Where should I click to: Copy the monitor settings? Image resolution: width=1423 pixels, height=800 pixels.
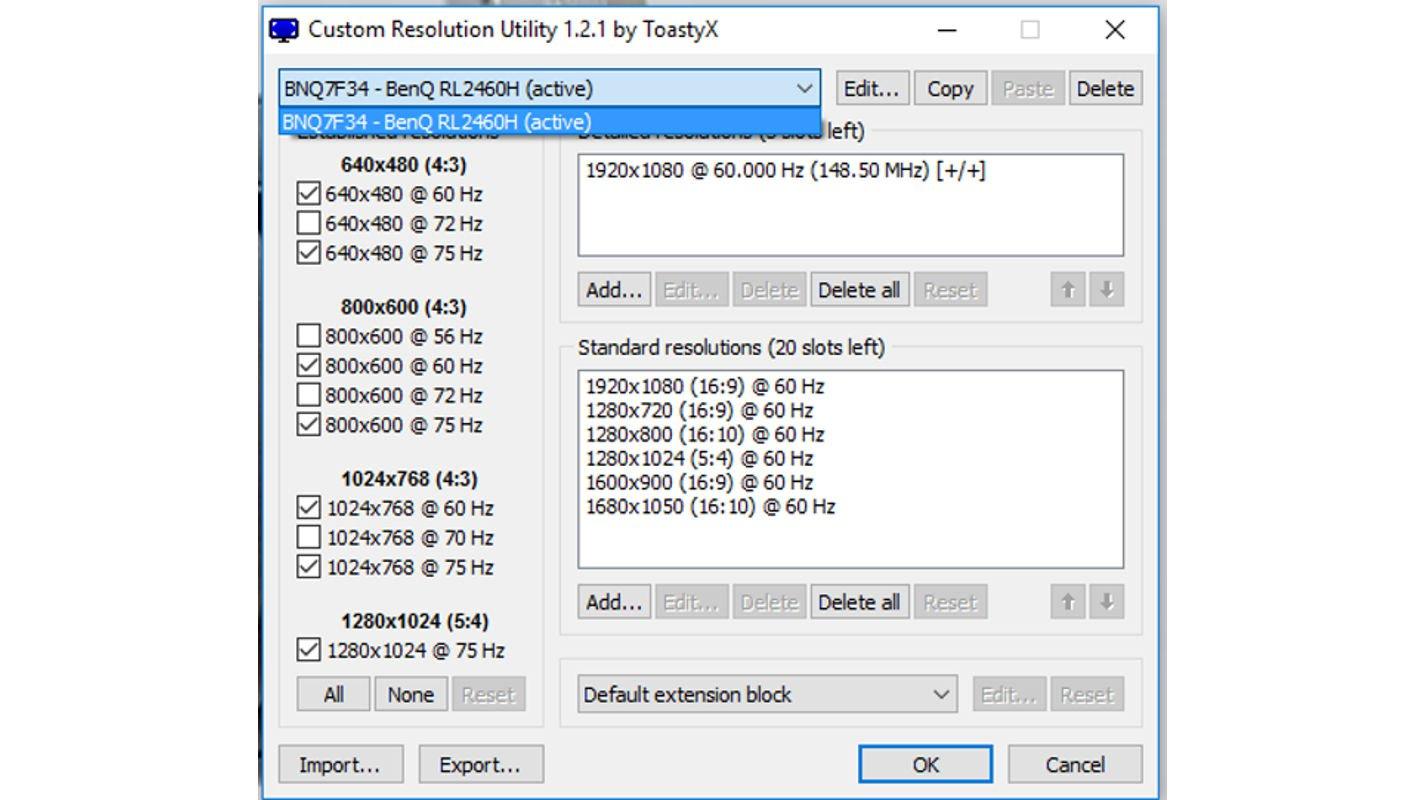950,88
